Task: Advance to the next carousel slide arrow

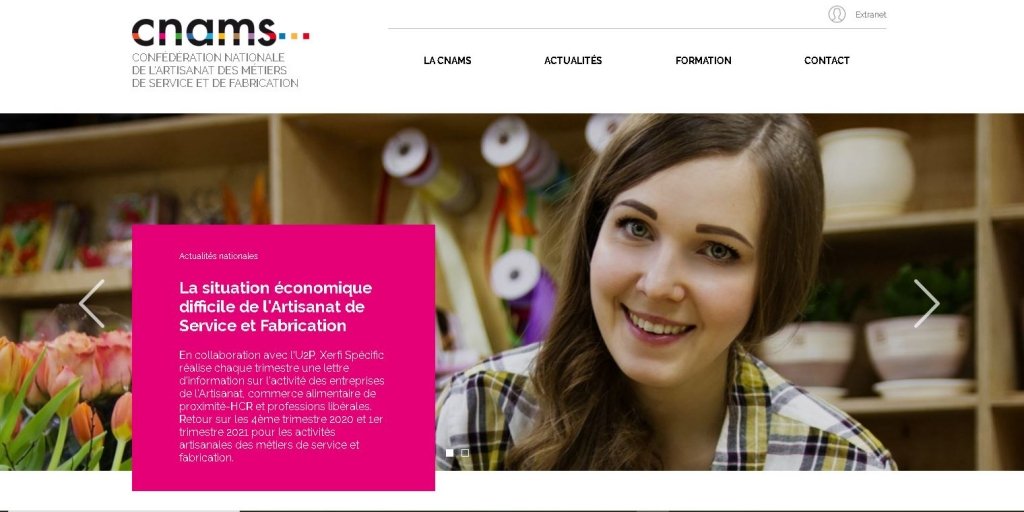Action: pyautogui.click(x=926, y=304)
